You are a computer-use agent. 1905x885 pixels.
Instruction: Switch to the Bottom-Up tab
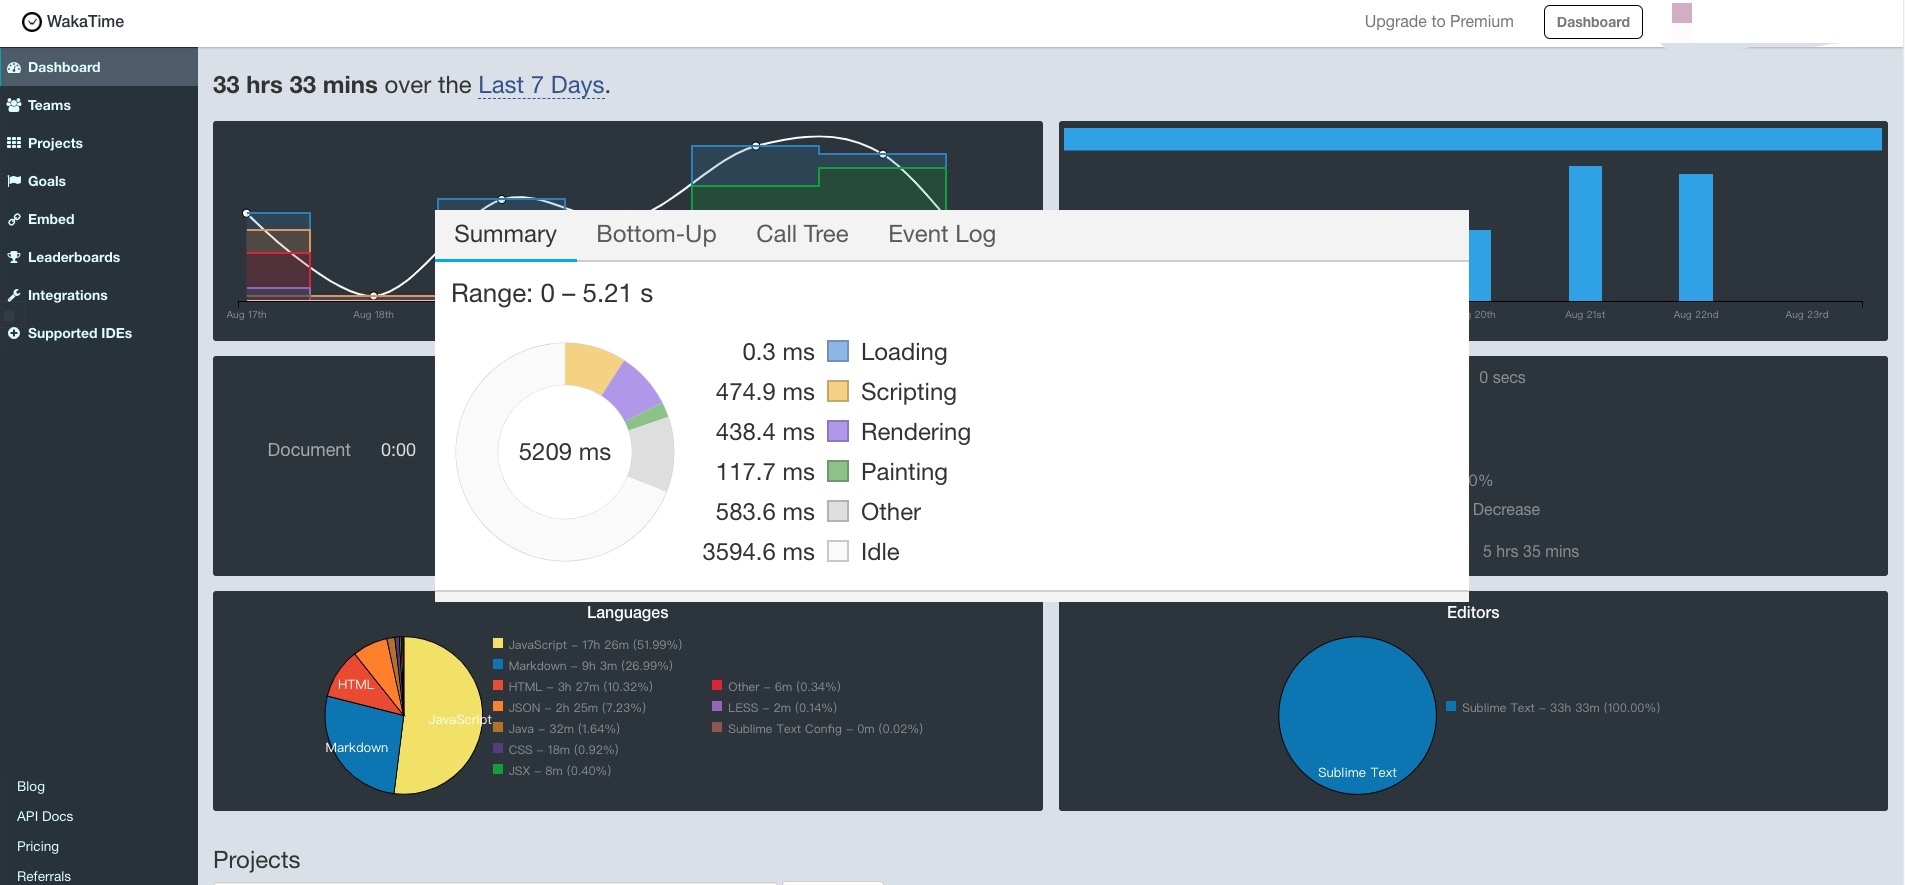point(656,234)
